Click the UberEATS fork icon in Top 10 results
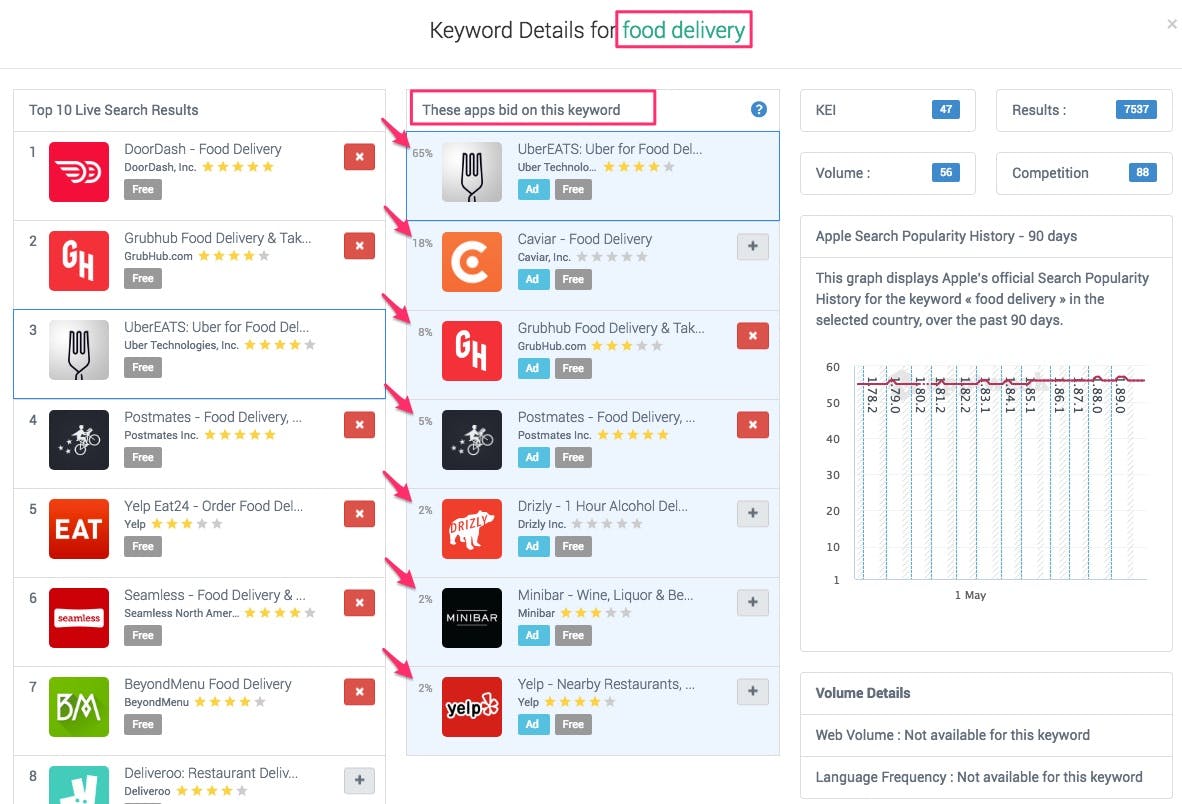The image size is (1182, 804). [x=79, y=350]
